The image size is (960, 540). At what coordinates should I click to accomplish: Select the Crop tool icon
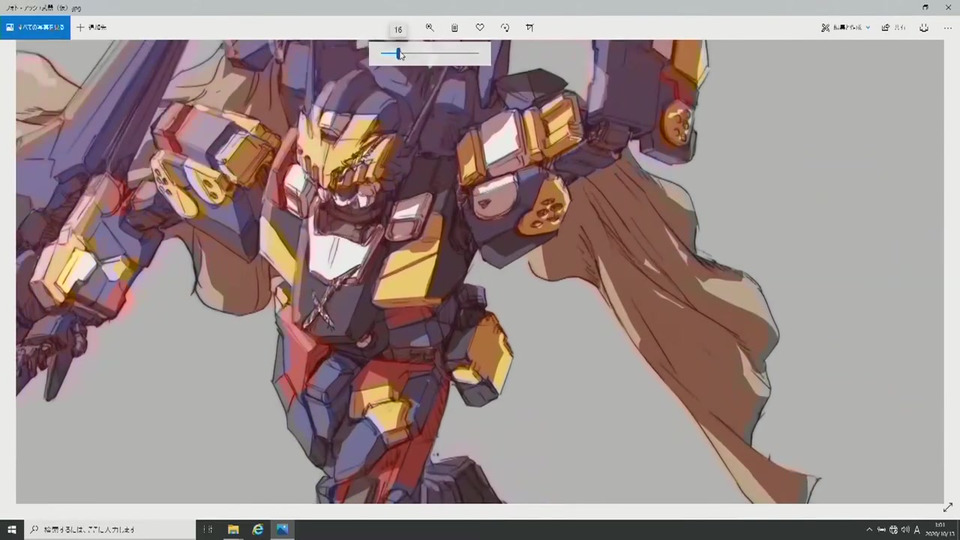(x=530, y=28)
